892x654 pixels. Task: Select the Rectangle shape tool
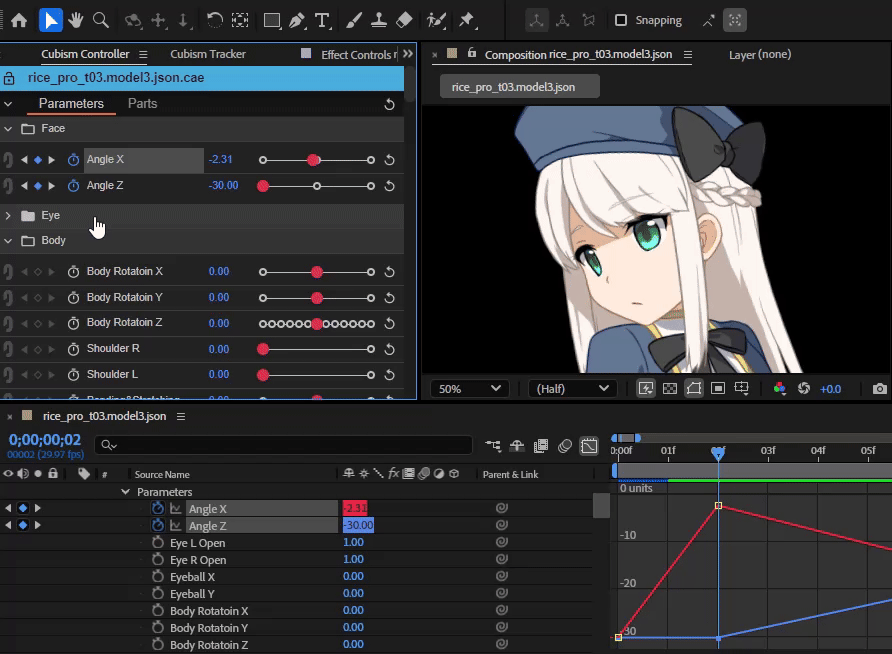[272, 20]
